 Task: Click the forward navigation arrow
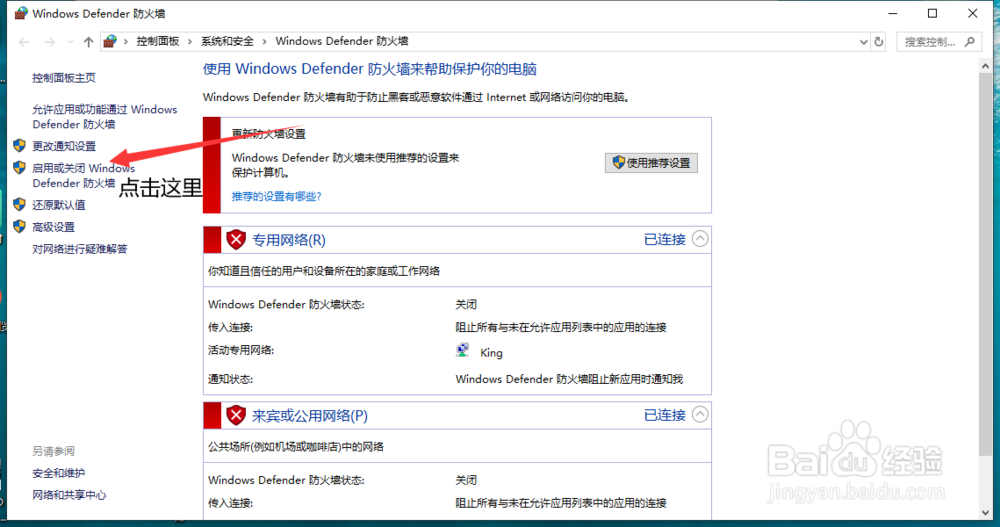click(x=50, y=42)
